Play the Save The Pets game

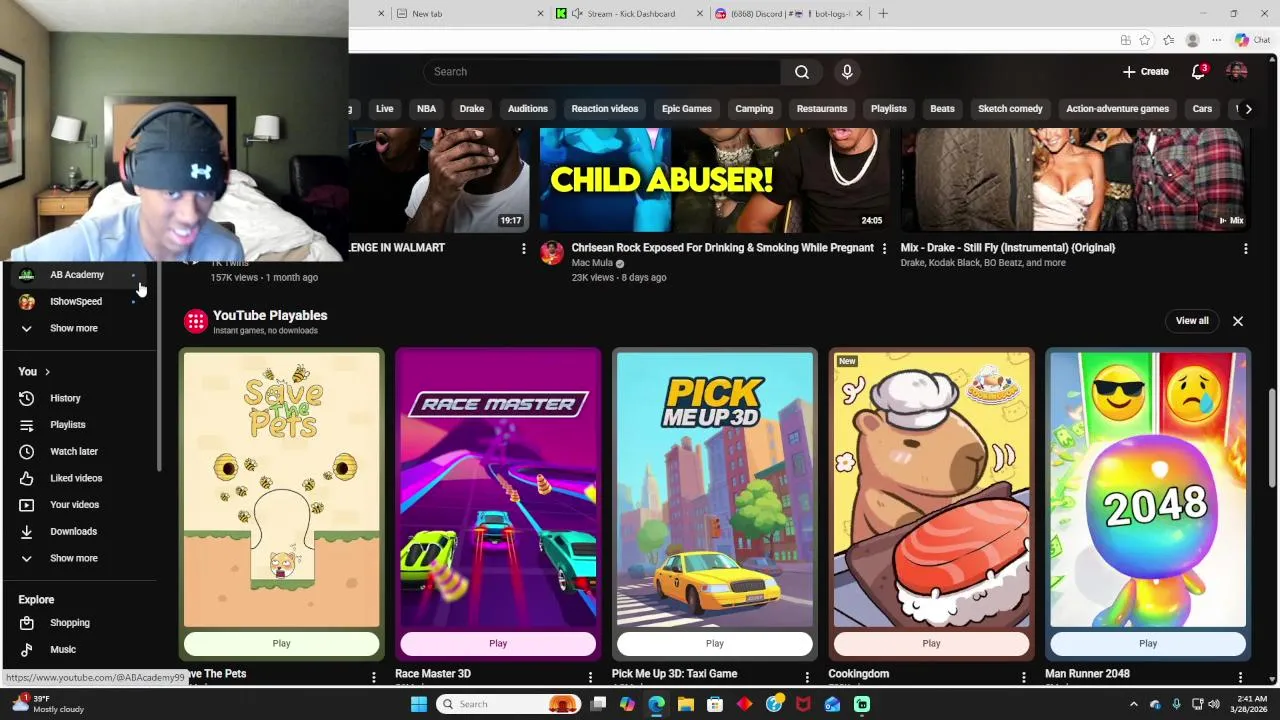coord(282,644)
